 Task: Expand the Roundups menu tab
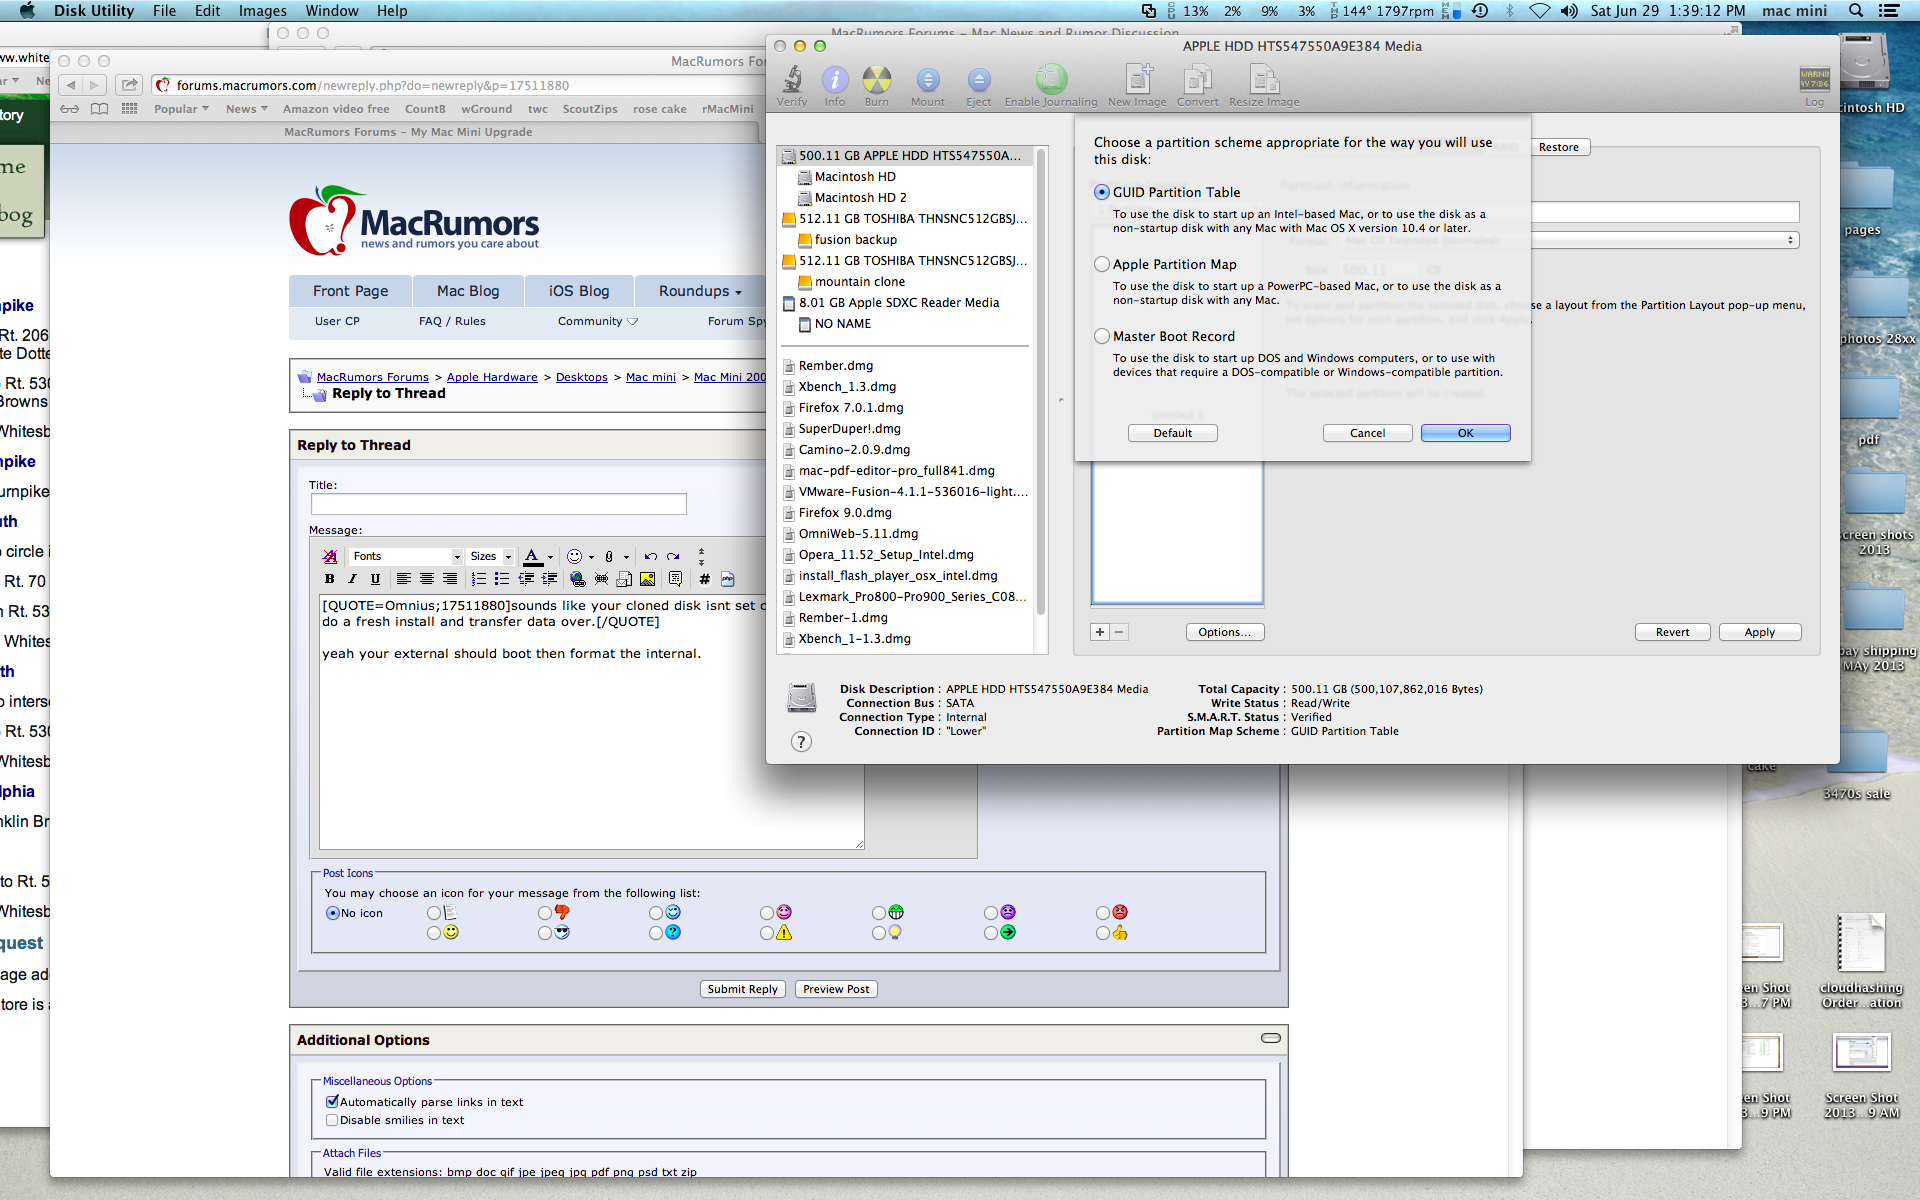point(699,291)
